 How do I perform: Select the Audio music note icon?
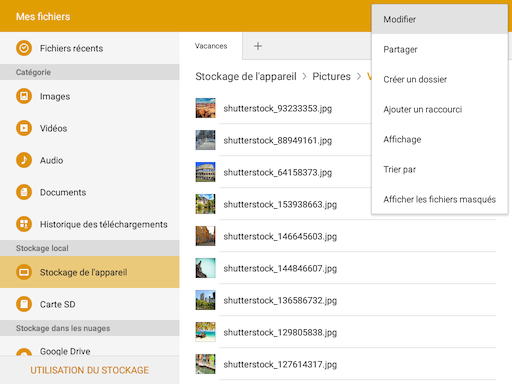click(x=24, y=160)
